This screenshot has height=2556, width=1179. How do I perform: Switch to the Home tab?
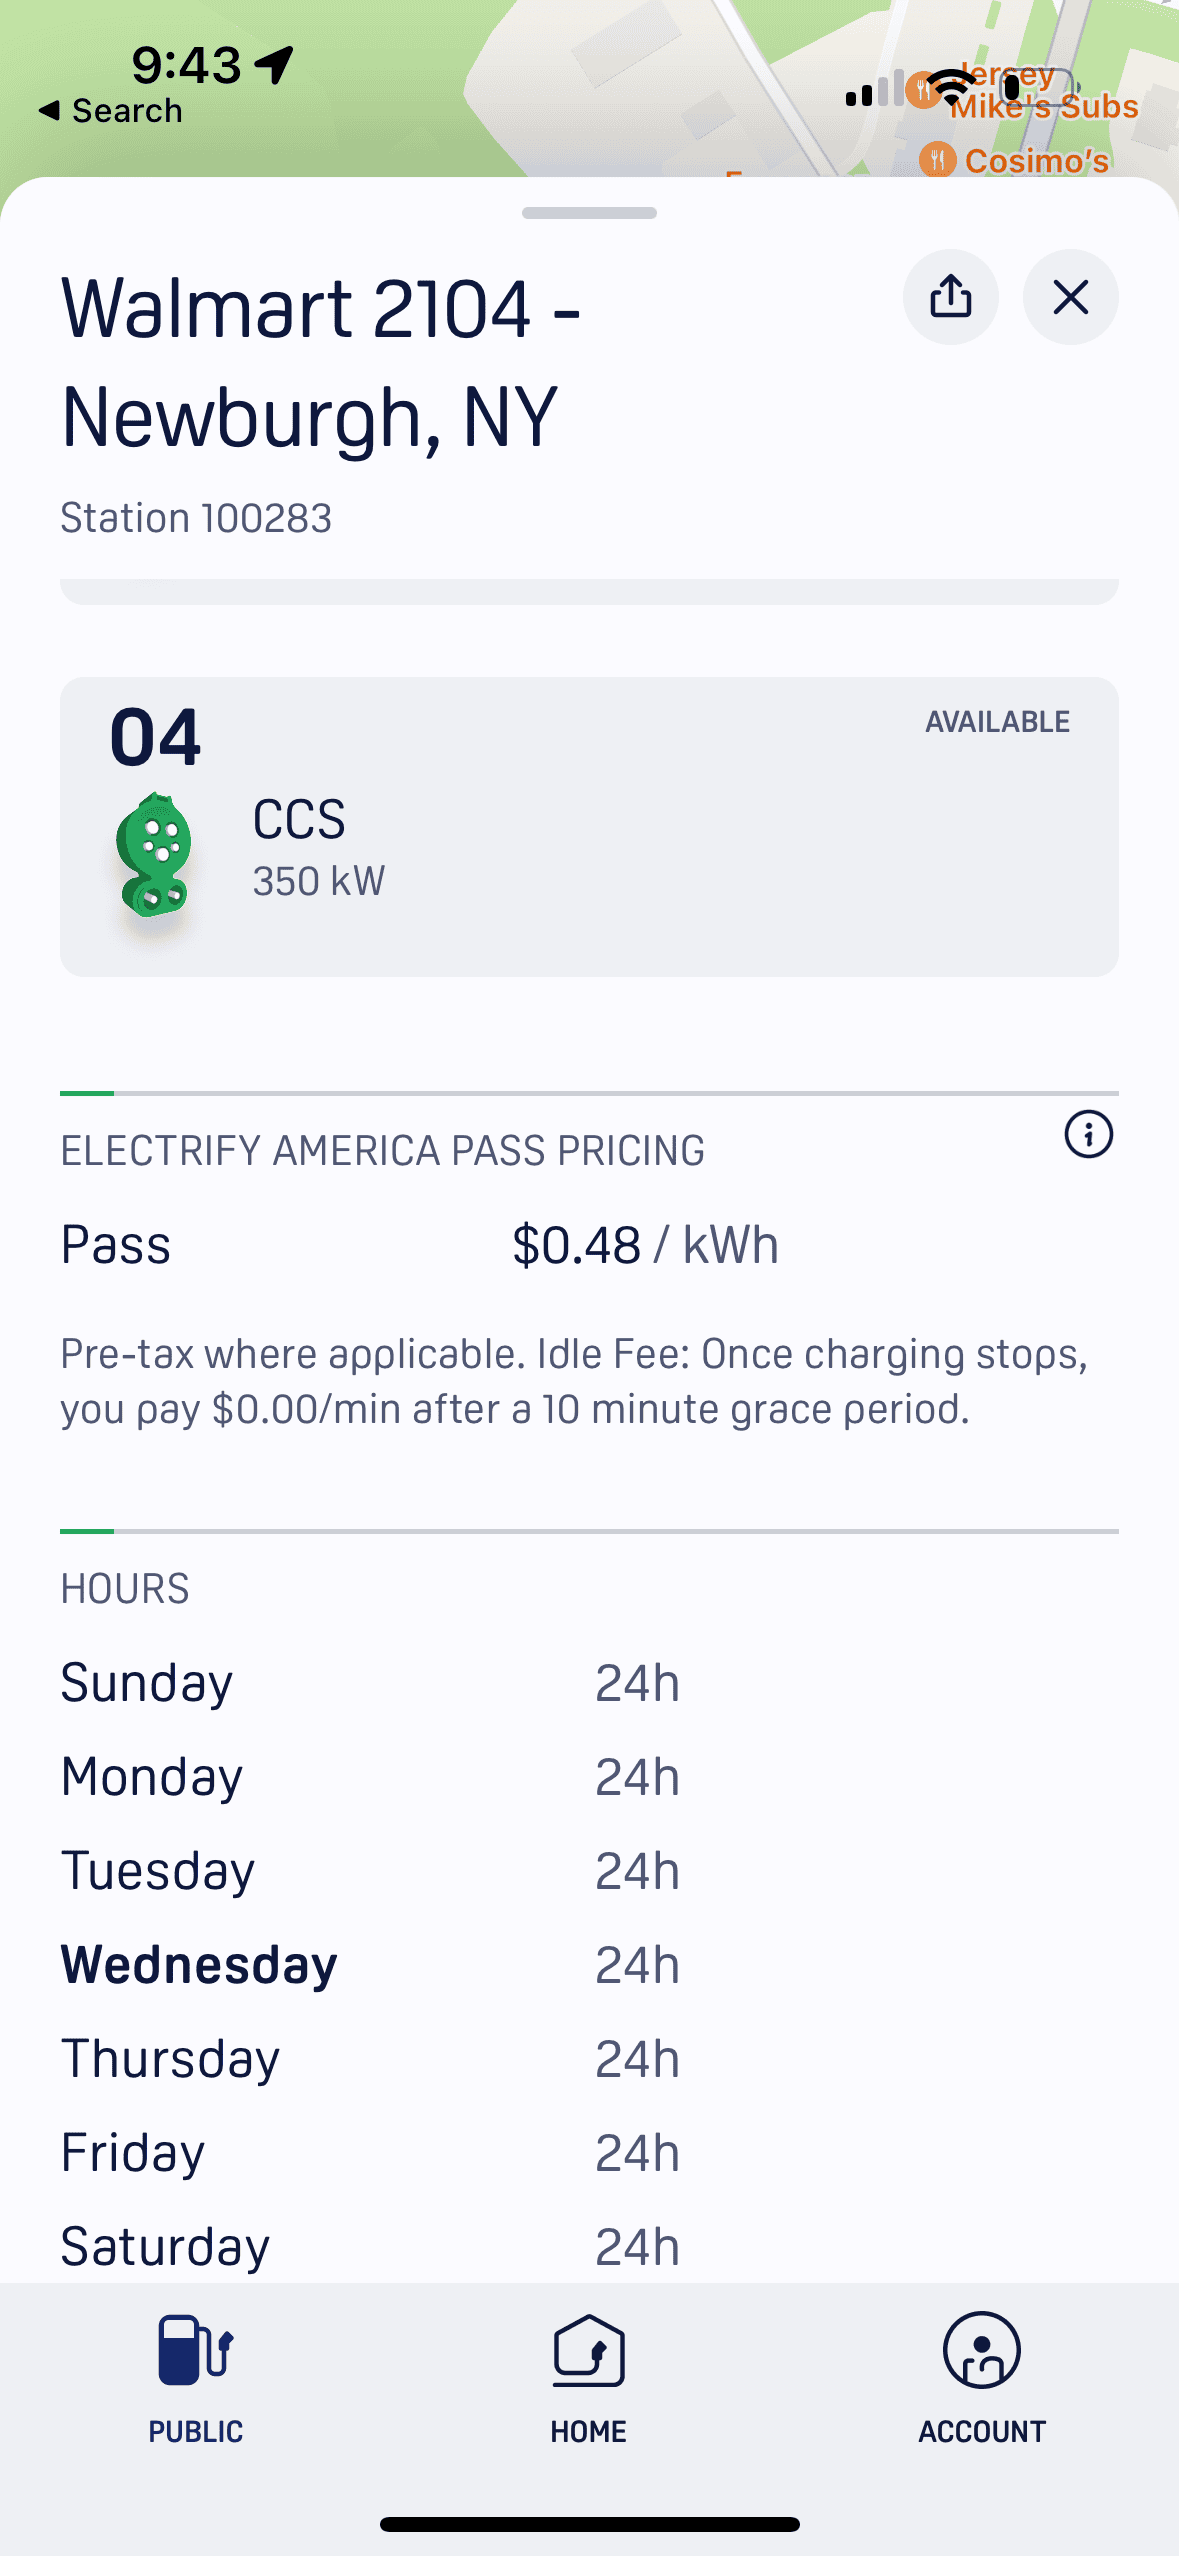click(x=589, y=2377)
